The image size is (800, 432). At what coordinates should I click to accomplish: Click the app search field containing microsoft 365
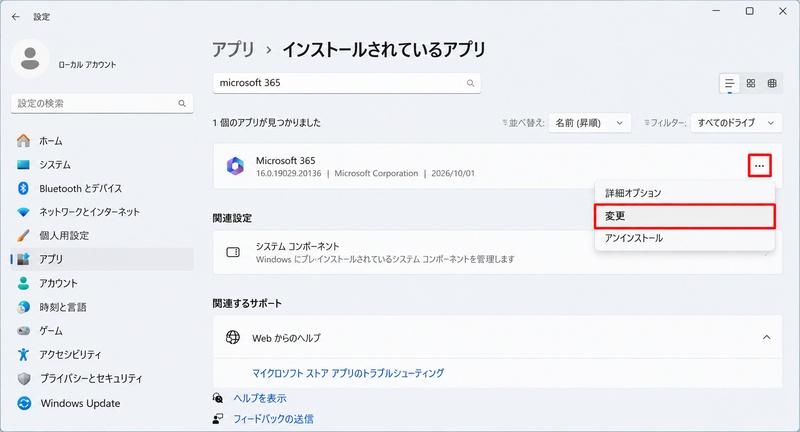point(347,83)
